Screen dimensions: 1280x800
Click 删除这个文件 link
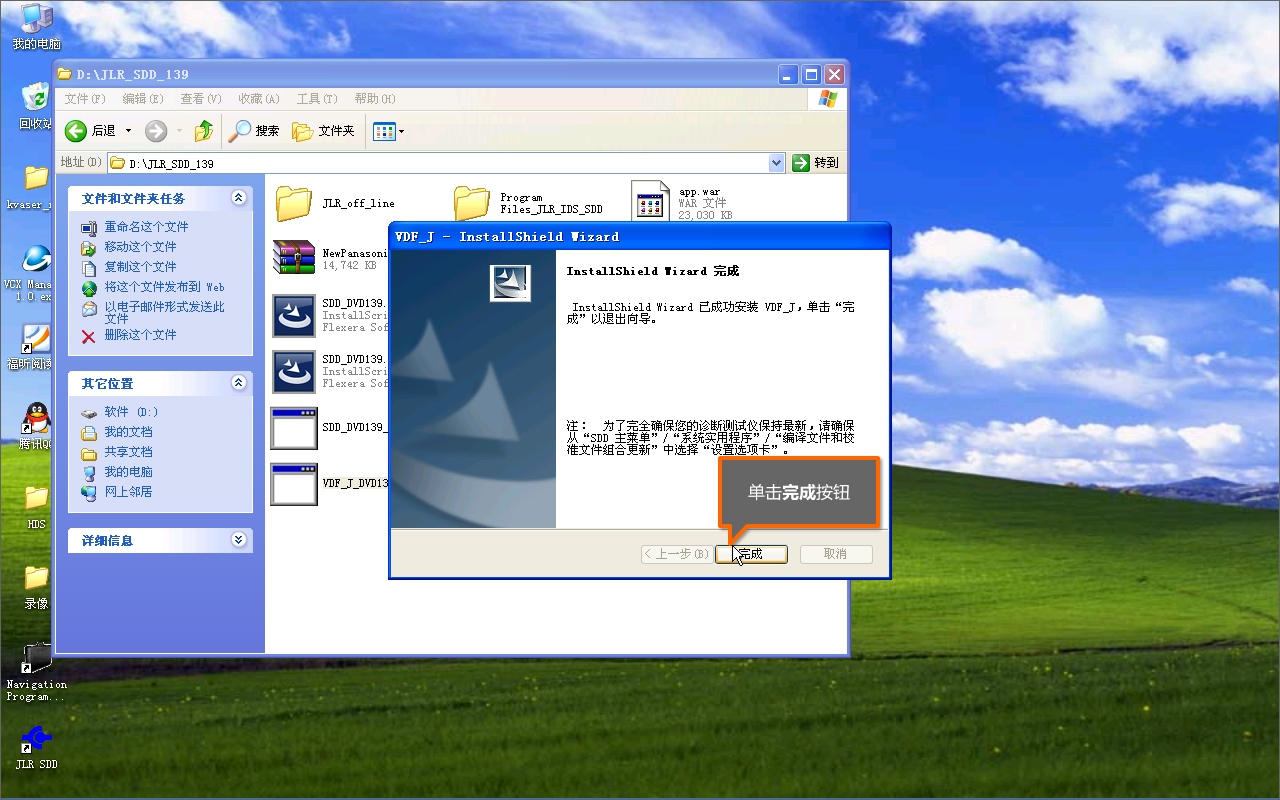point(140,335)
